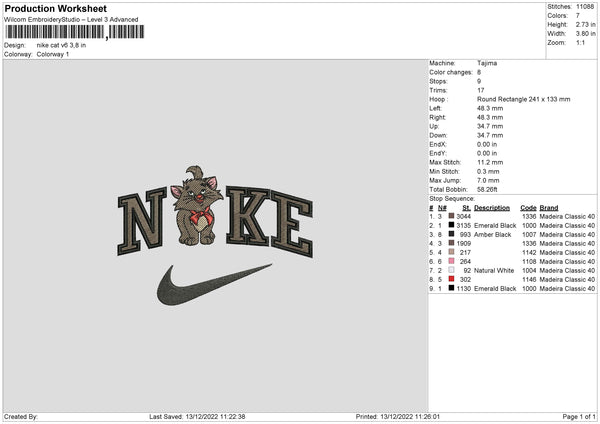Click the Brand column header
The image size is (600, 424).
(x=549, y=208)
